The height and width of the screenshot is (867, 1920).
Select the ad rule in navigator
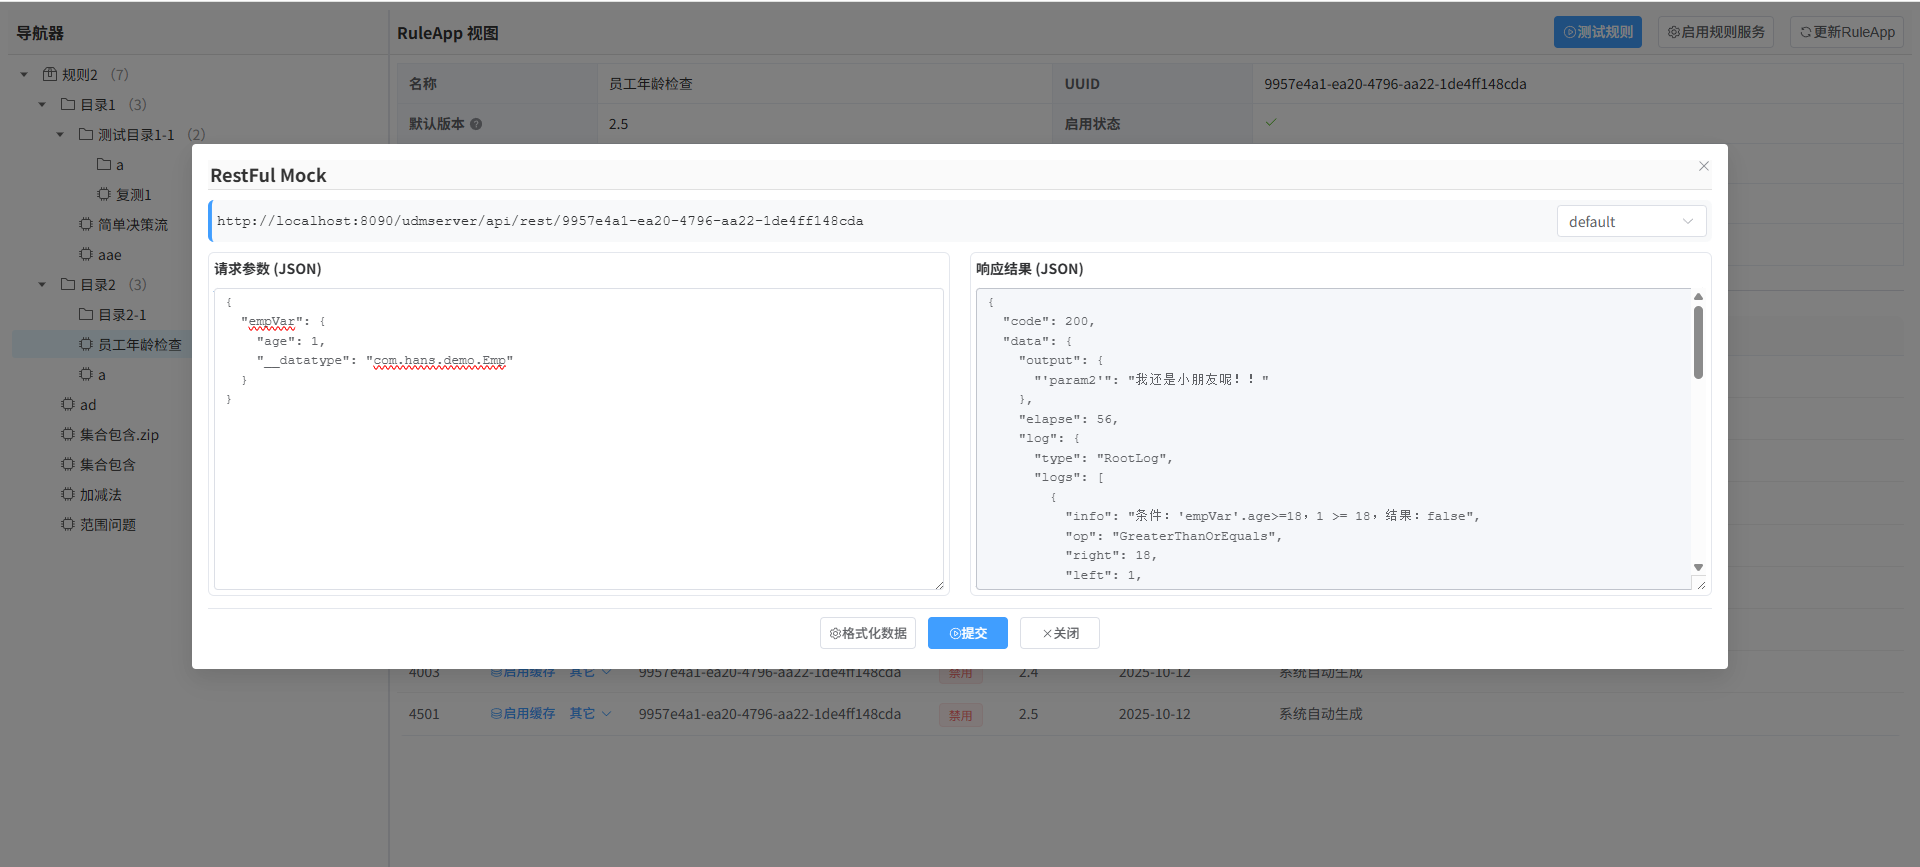tap(88, 404)
